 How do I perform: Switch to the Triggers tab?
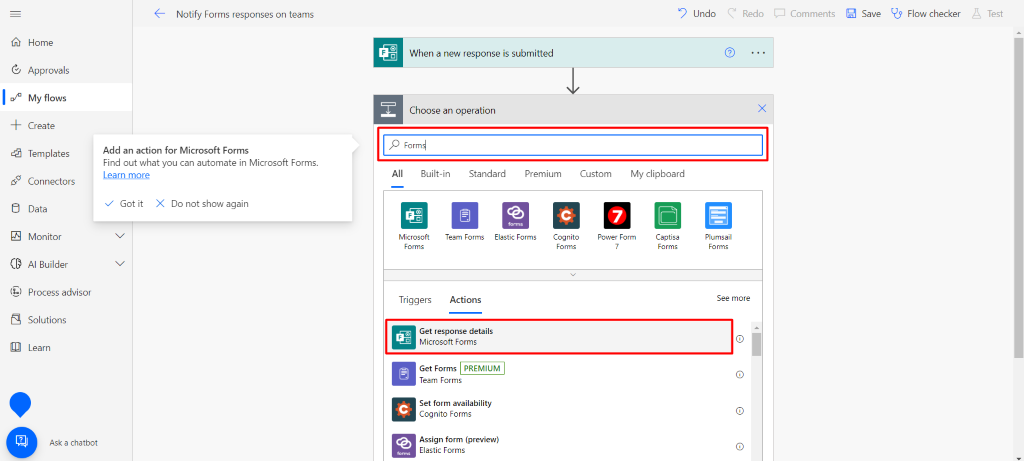pos(415,299)
